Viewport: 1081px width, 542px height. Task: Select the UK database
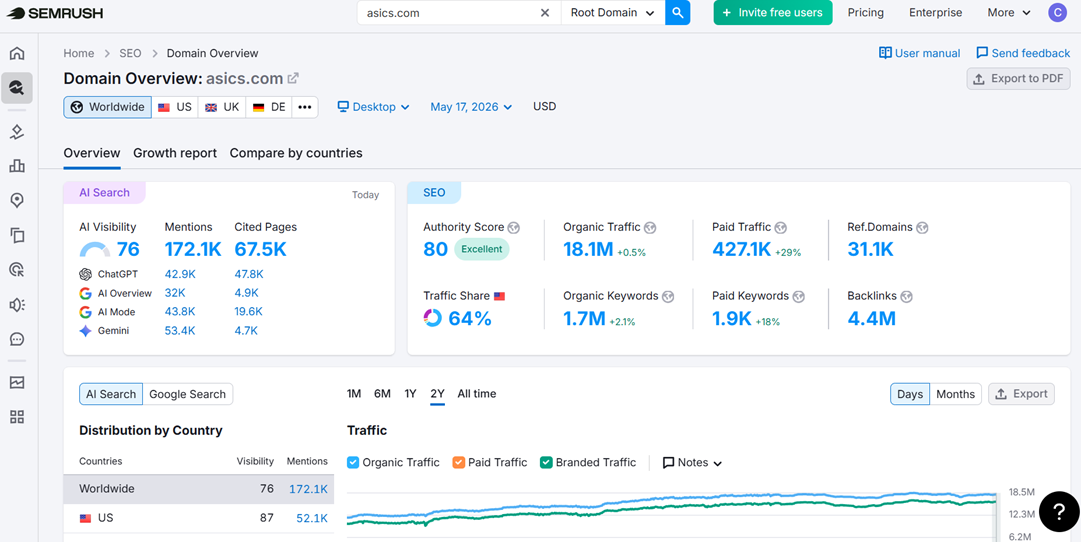[222, 107]
